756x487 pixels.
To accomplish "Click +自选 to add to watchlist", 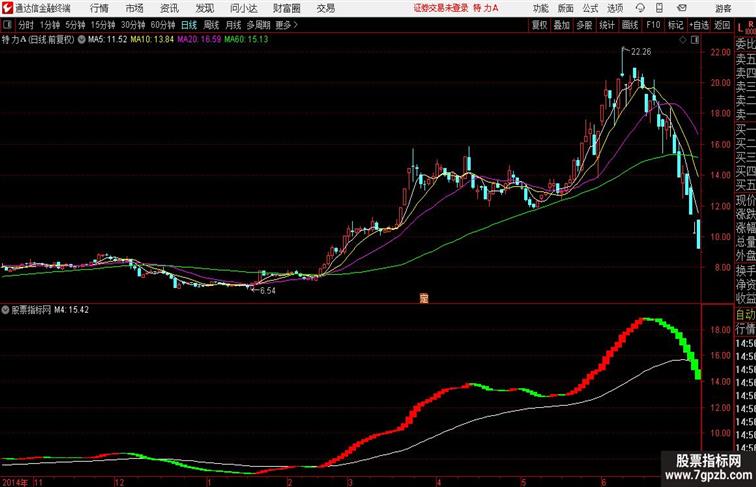I will [699, 25].
